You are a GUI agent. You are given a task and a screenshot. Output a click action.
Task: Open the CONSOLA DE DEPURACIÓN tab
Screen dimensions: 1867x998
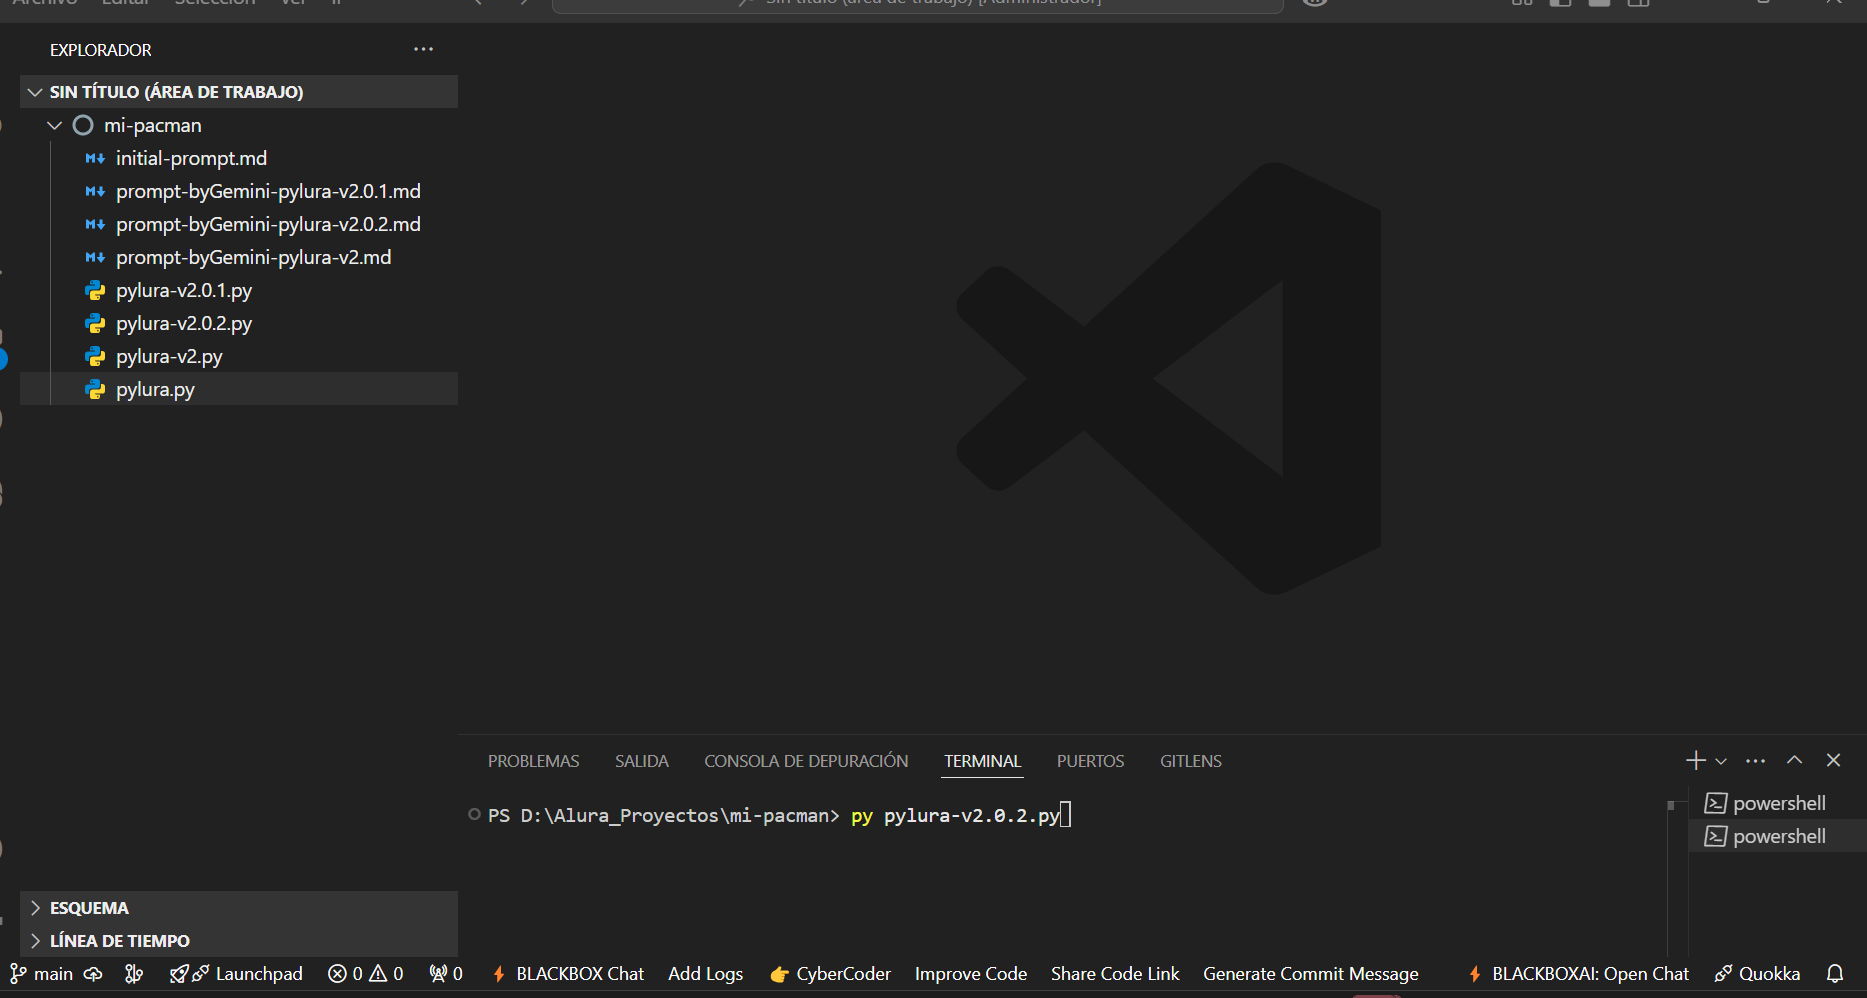tap(806, 761)
